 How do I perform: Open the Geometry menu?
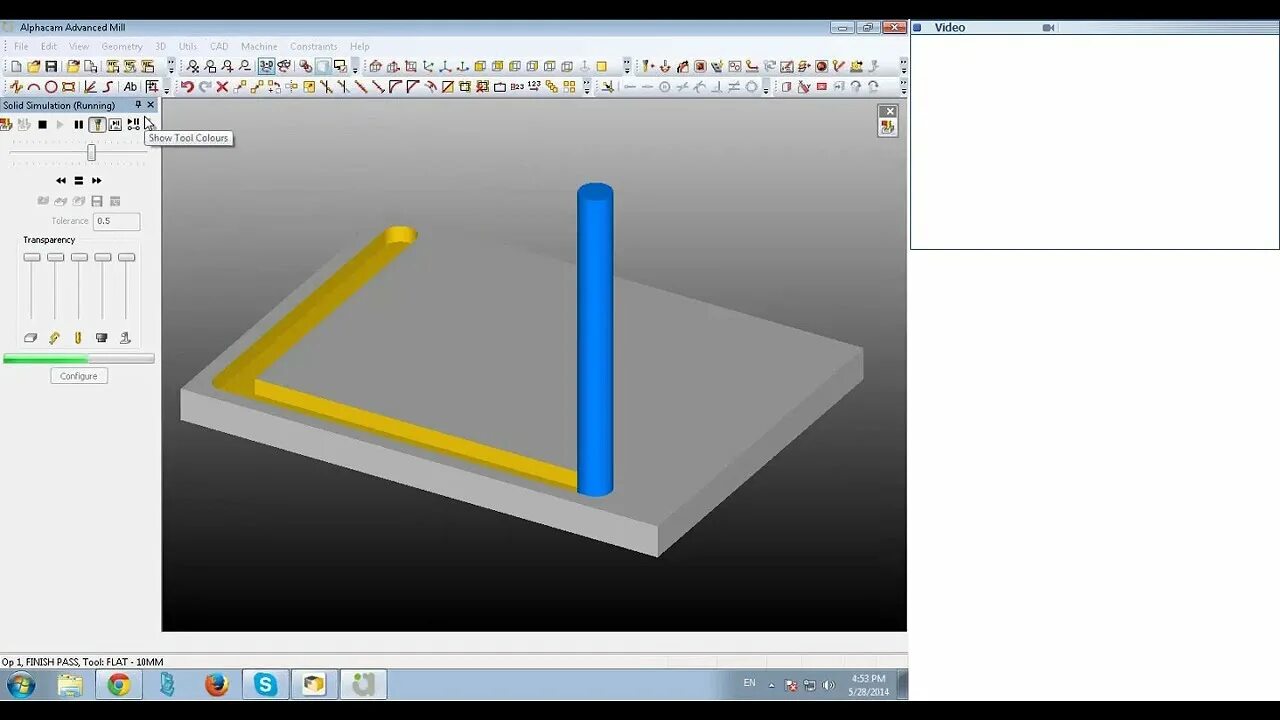122,46
